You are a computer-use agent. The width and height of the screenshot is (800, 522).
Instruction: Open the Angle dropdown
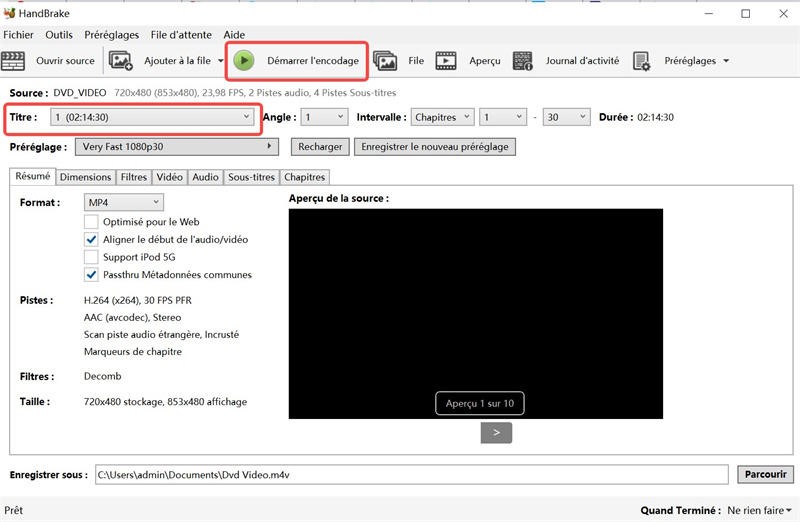(x=324, y=117)
